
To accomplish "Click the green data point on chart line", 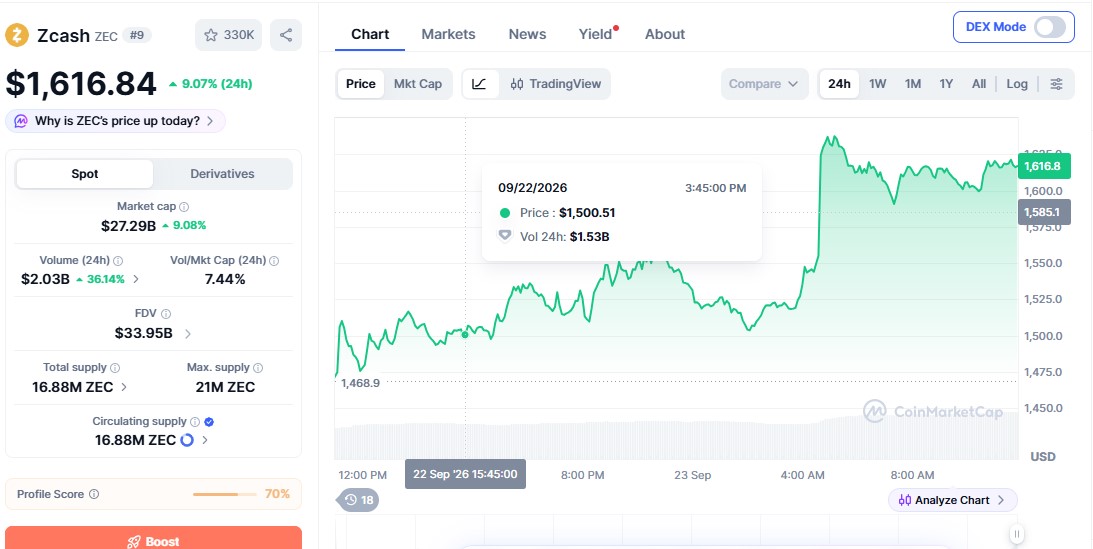I will coord(466,335).
